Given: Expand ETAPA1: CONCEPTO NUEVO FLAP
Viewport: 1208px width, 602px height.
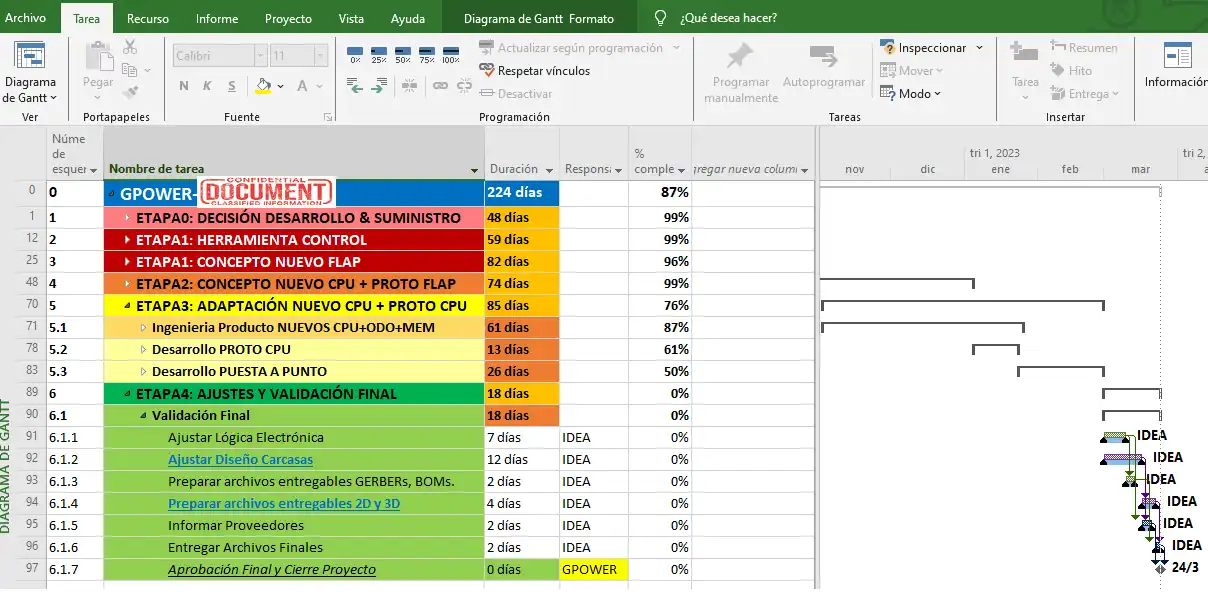Looking at the screenshot, I should 127,262.
